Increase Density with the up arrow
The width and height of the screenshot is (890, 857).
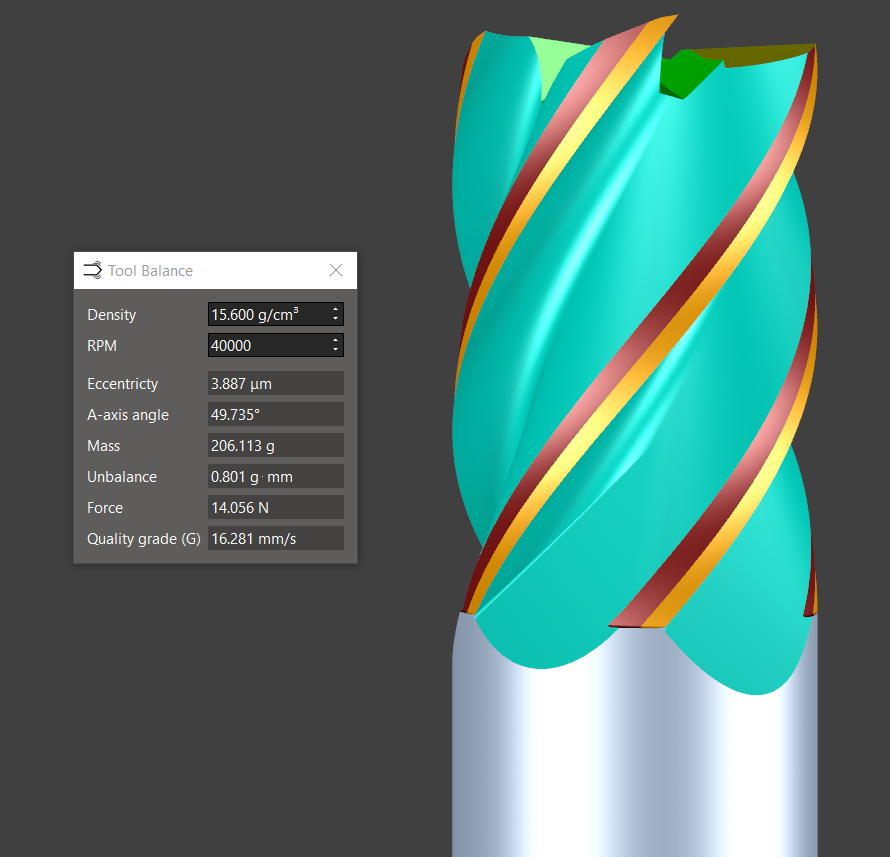pyautogui.click(x=335, y=310)
